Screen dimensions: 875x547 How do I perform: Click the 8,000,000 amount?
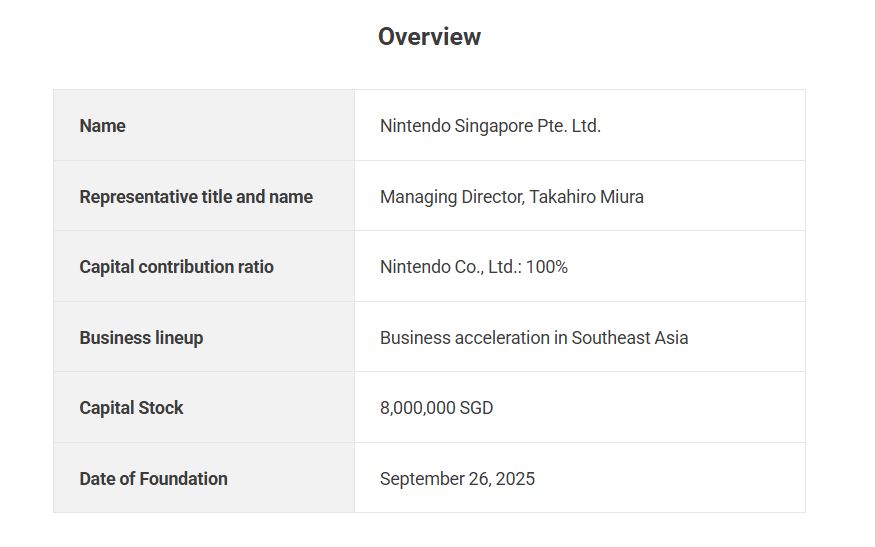pos(417,408)
